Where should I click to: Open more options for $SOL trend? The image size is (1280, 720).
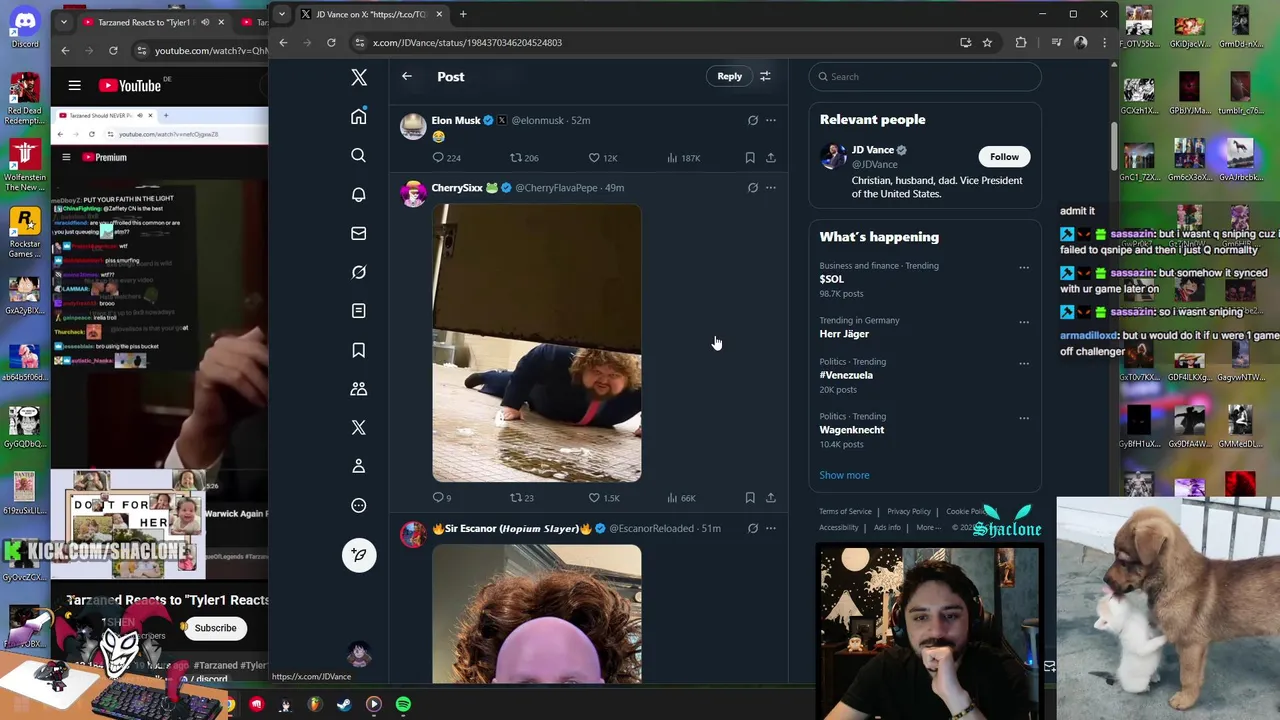click(1024, 267)
